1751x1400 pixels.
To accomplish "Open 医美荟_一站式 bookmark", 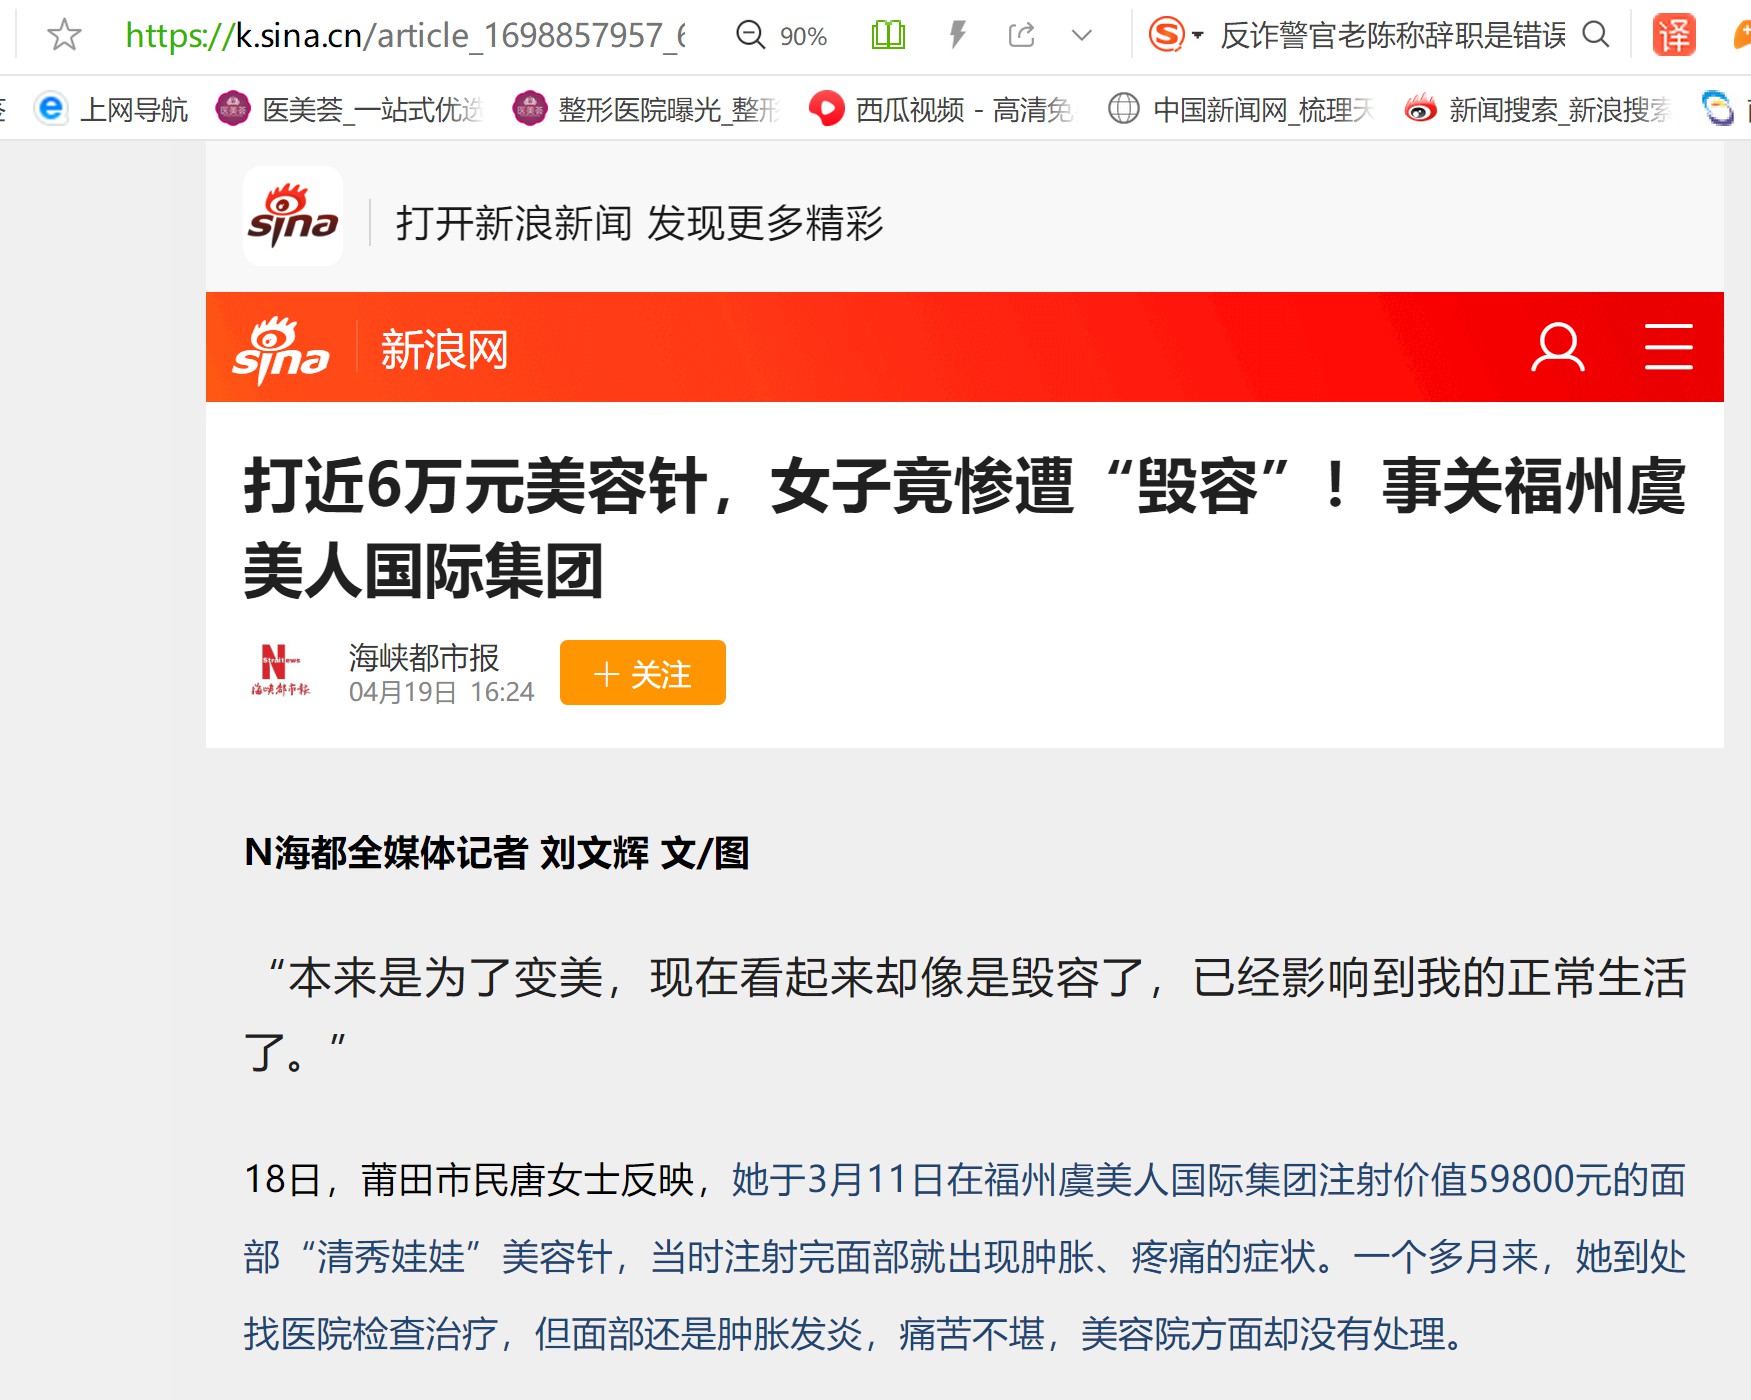I will pyautogui.click(x=350, y=109).
